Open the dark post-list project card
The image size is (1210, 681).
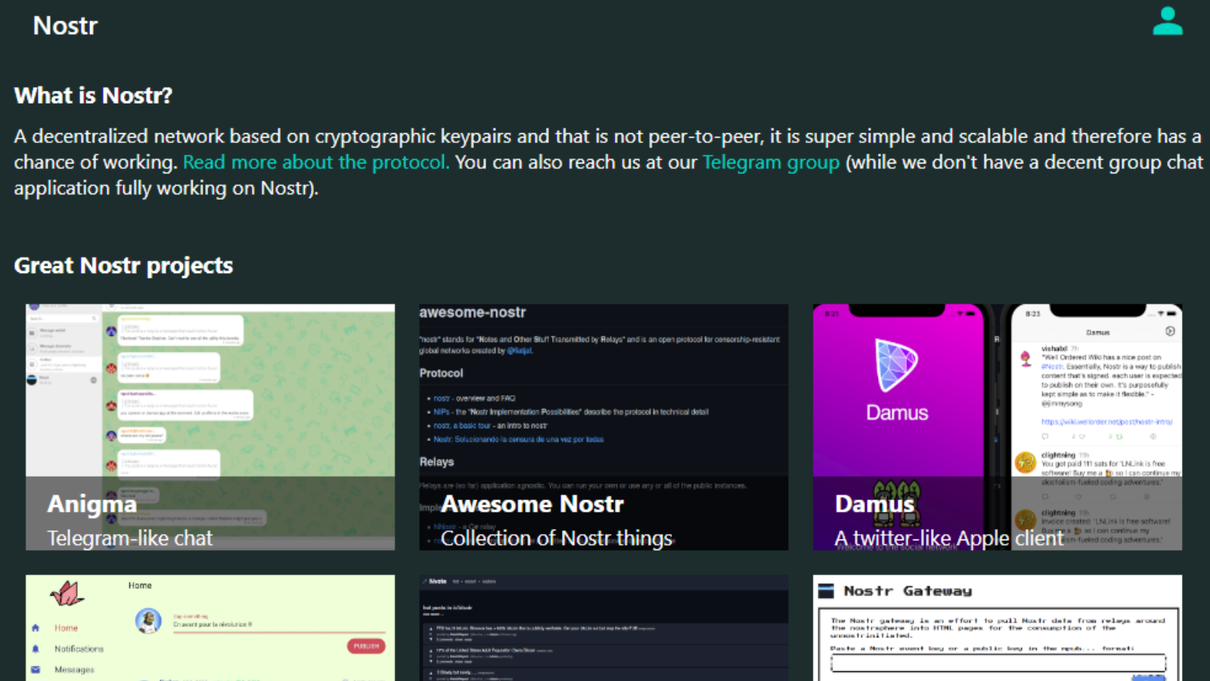(x=604, y=628)
